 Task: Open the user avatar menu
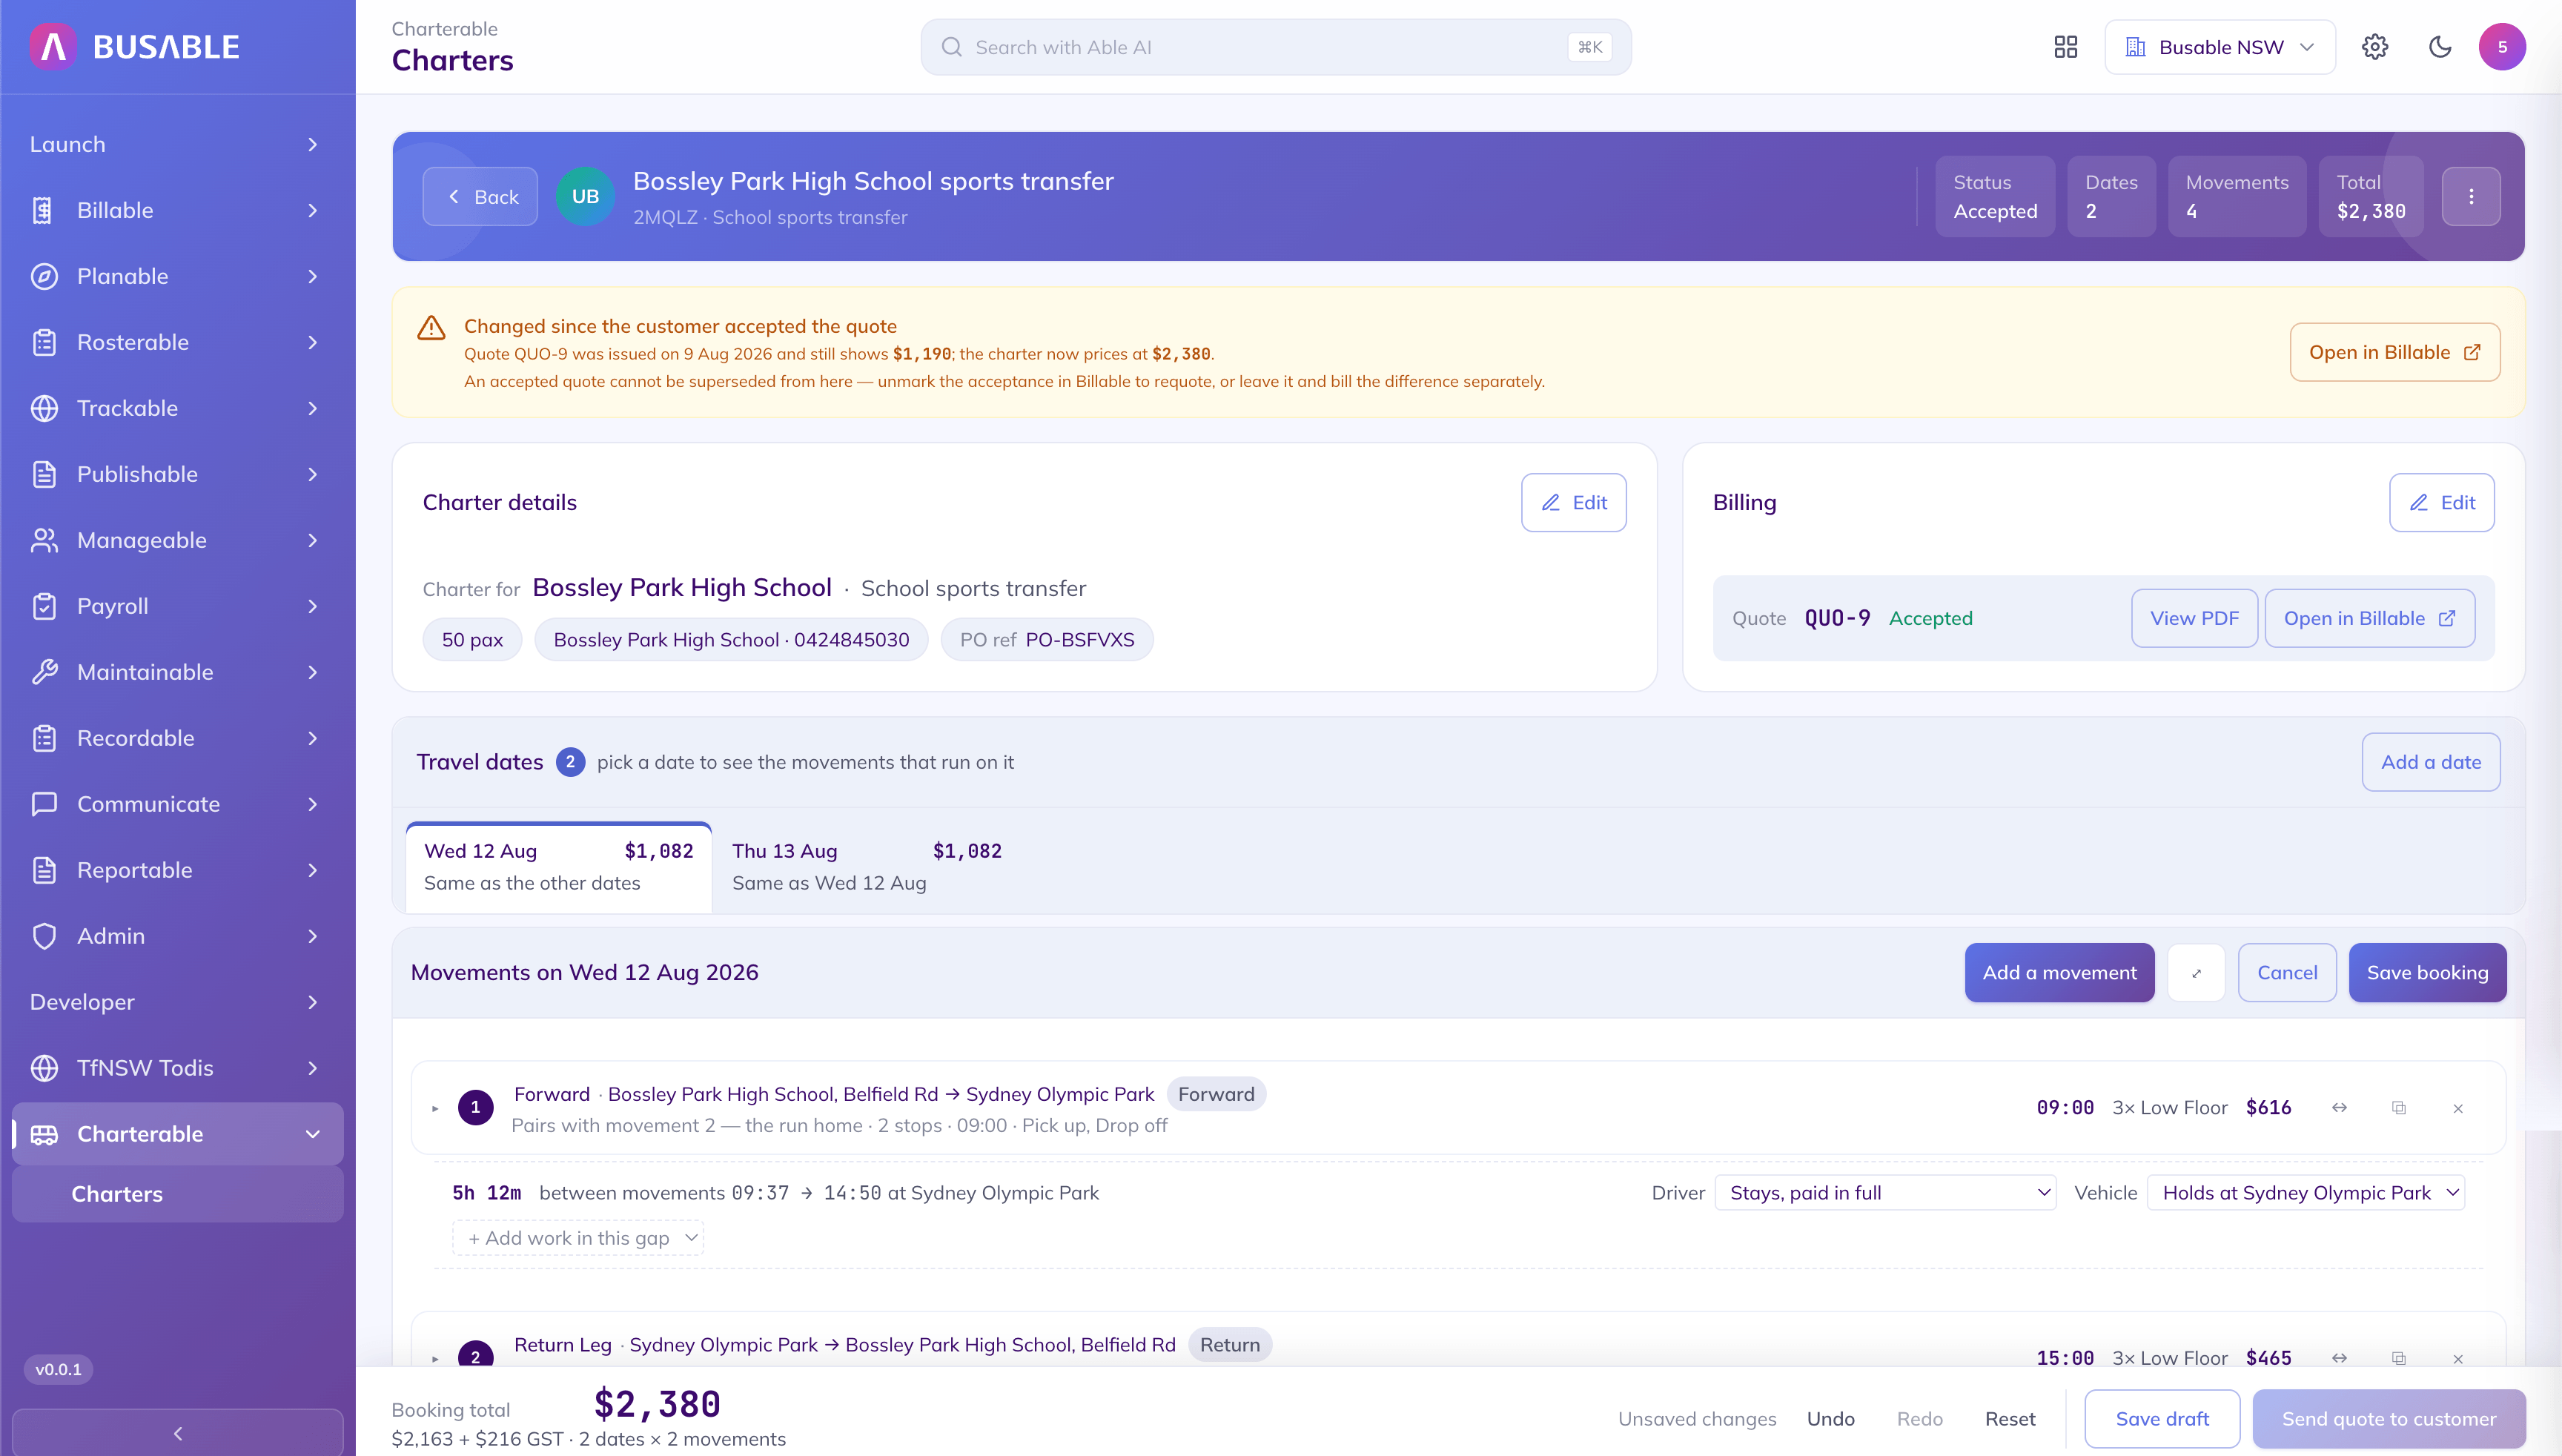[2502, 47]
